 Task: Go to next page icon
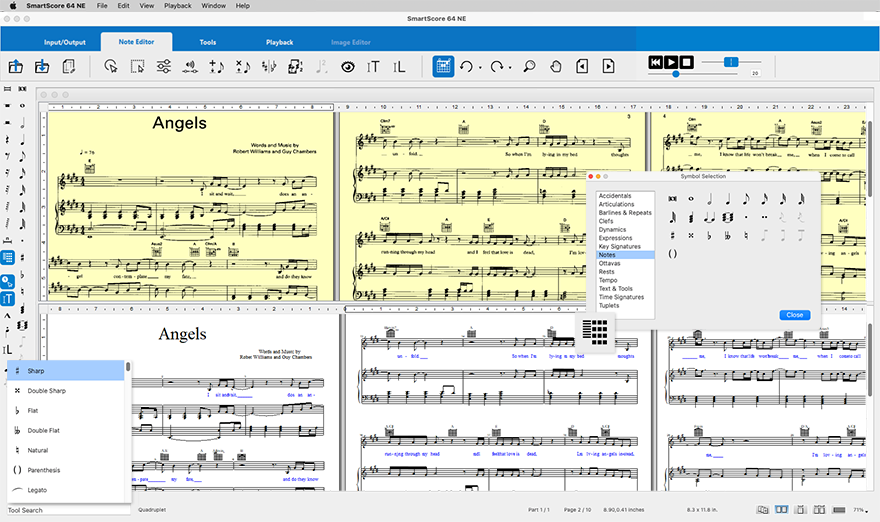608,67
